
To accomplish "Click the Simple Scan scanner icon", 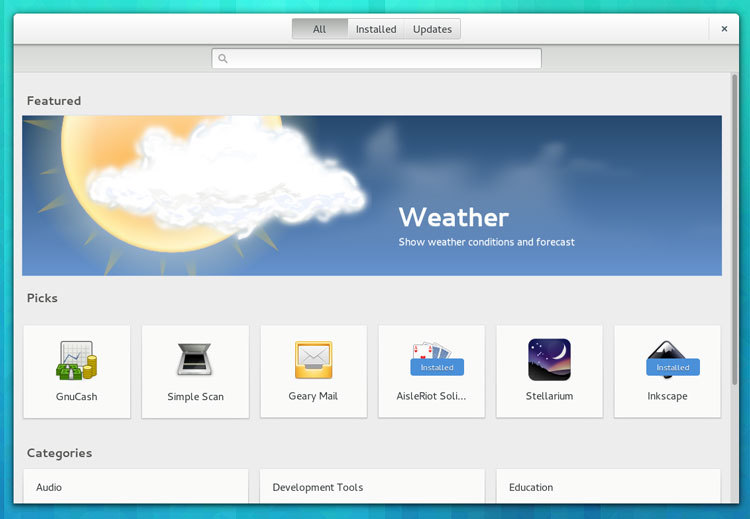I will tap(195, 359).
